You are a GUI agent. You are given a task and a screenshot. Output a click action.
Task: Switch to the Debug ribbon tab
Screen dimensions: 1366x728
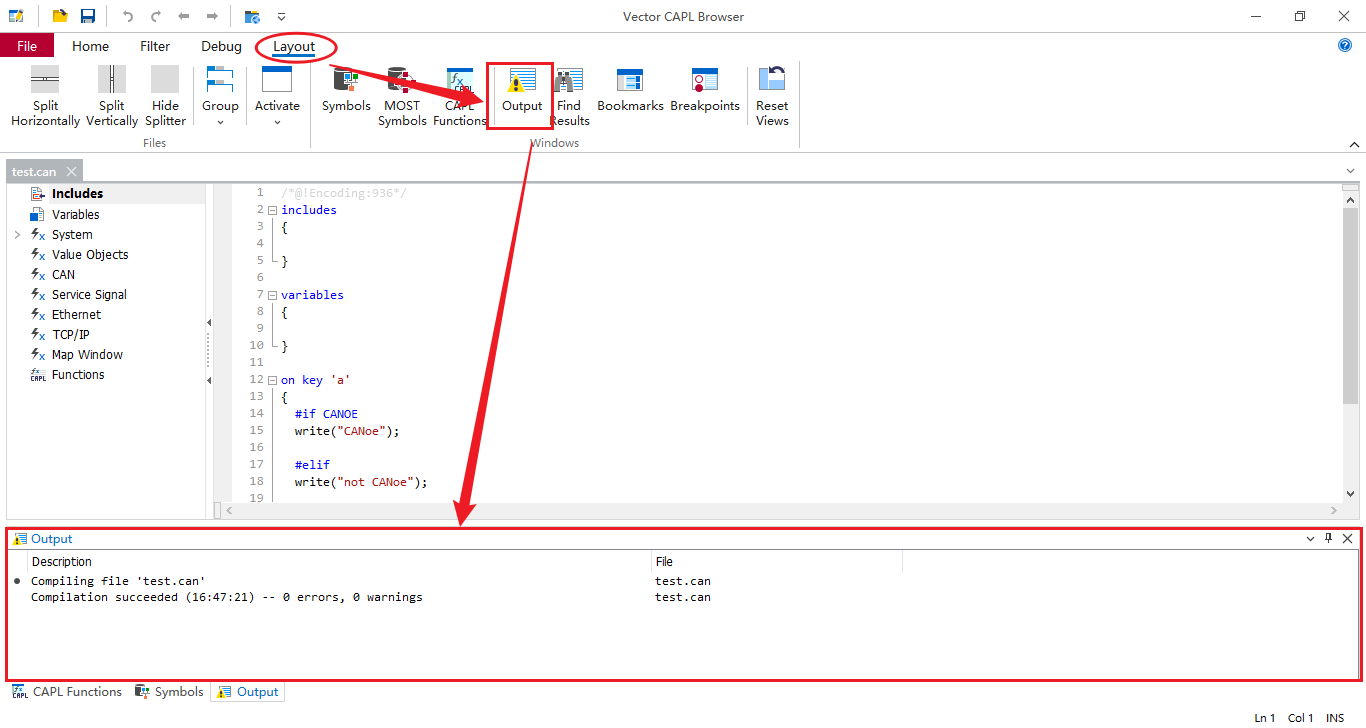(x=221, y=46)
